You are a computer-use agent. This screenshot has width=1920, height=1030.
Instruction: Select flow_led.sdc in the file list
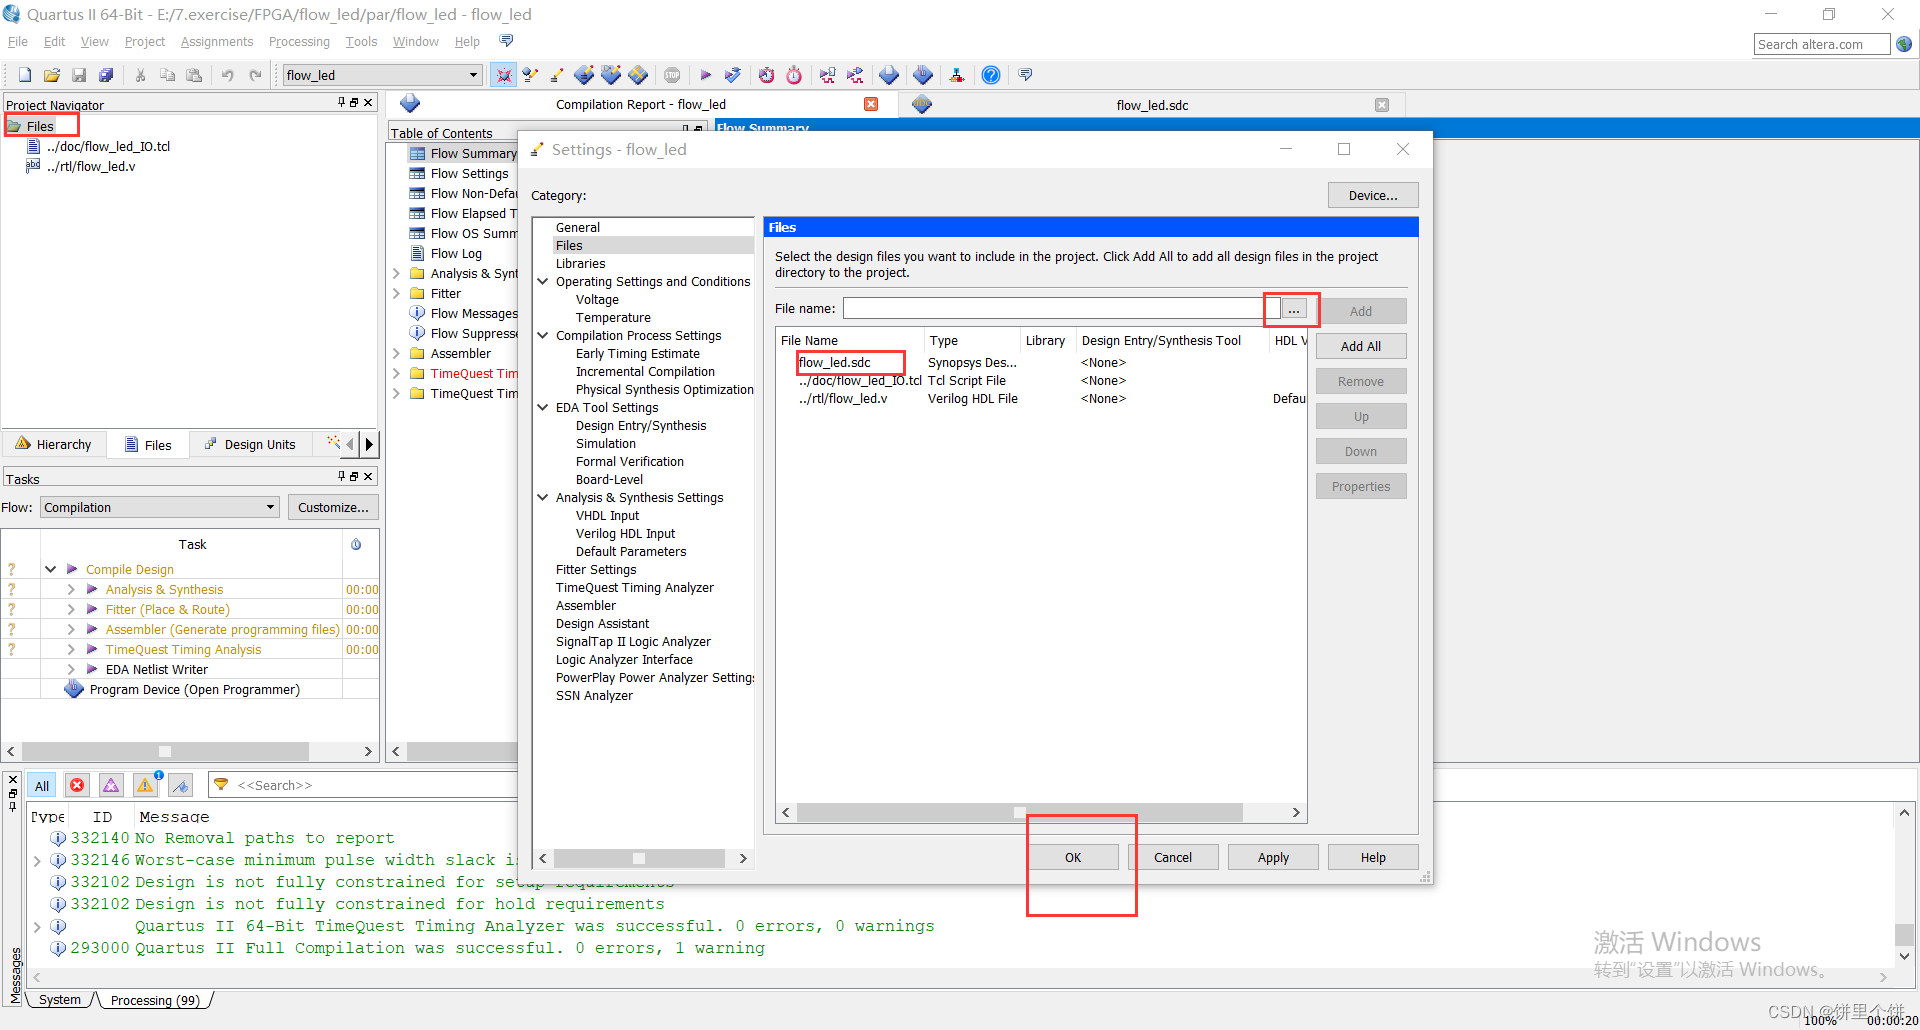point(835,362)
